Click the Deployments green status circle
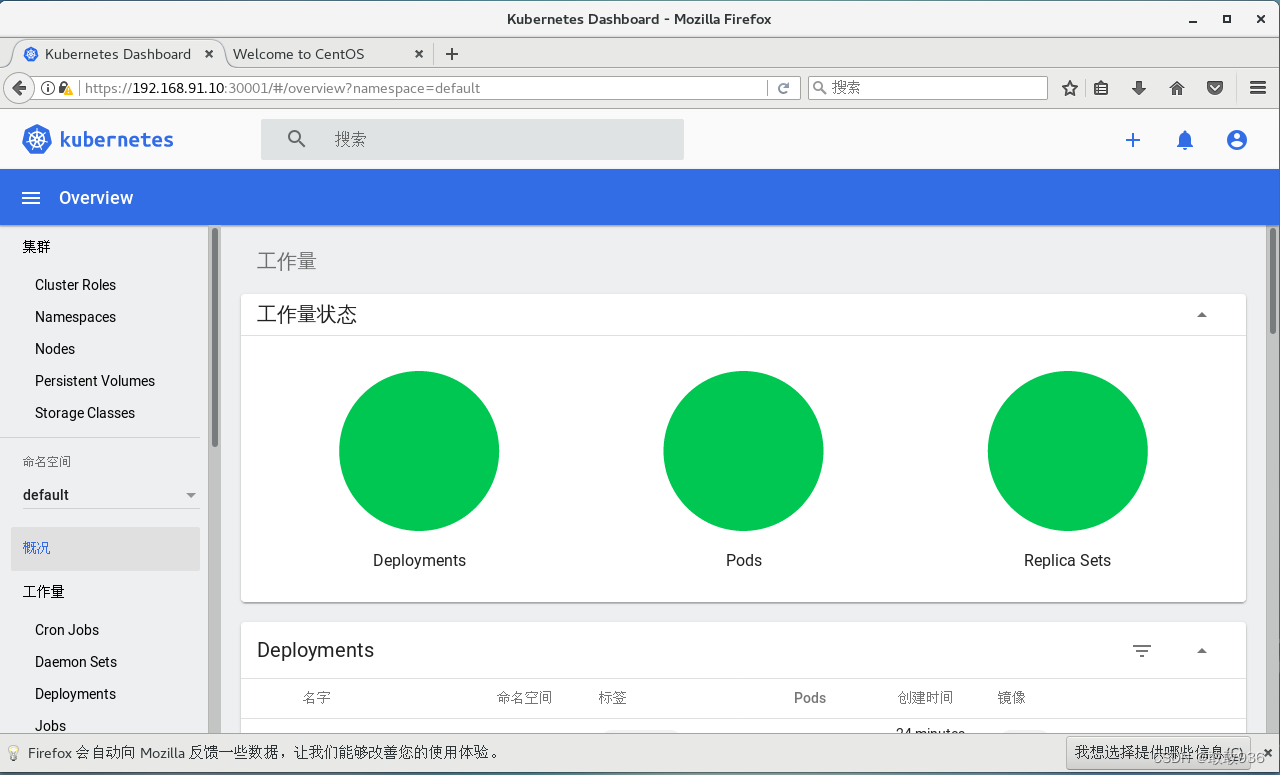Image resolution: width=1280 pixels, height=775 pixels. (x=419, y=451)
